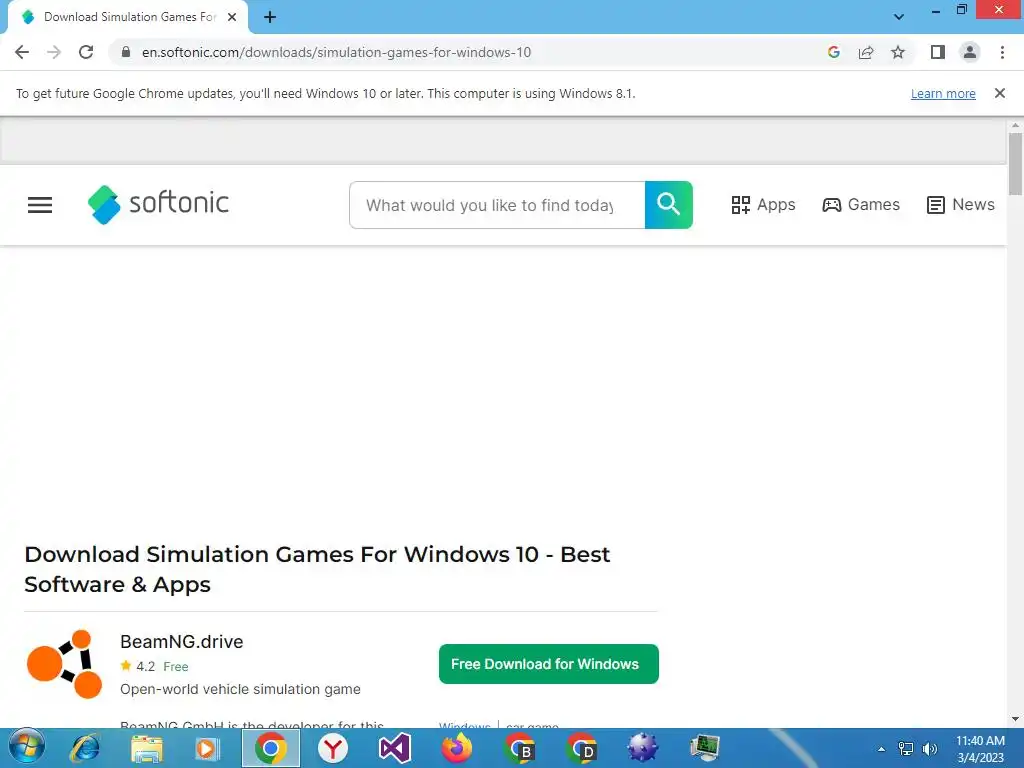Viewport: 1024px width, 768px height.
Task: Click the 4.2 star rating
Action: (138, 667)
